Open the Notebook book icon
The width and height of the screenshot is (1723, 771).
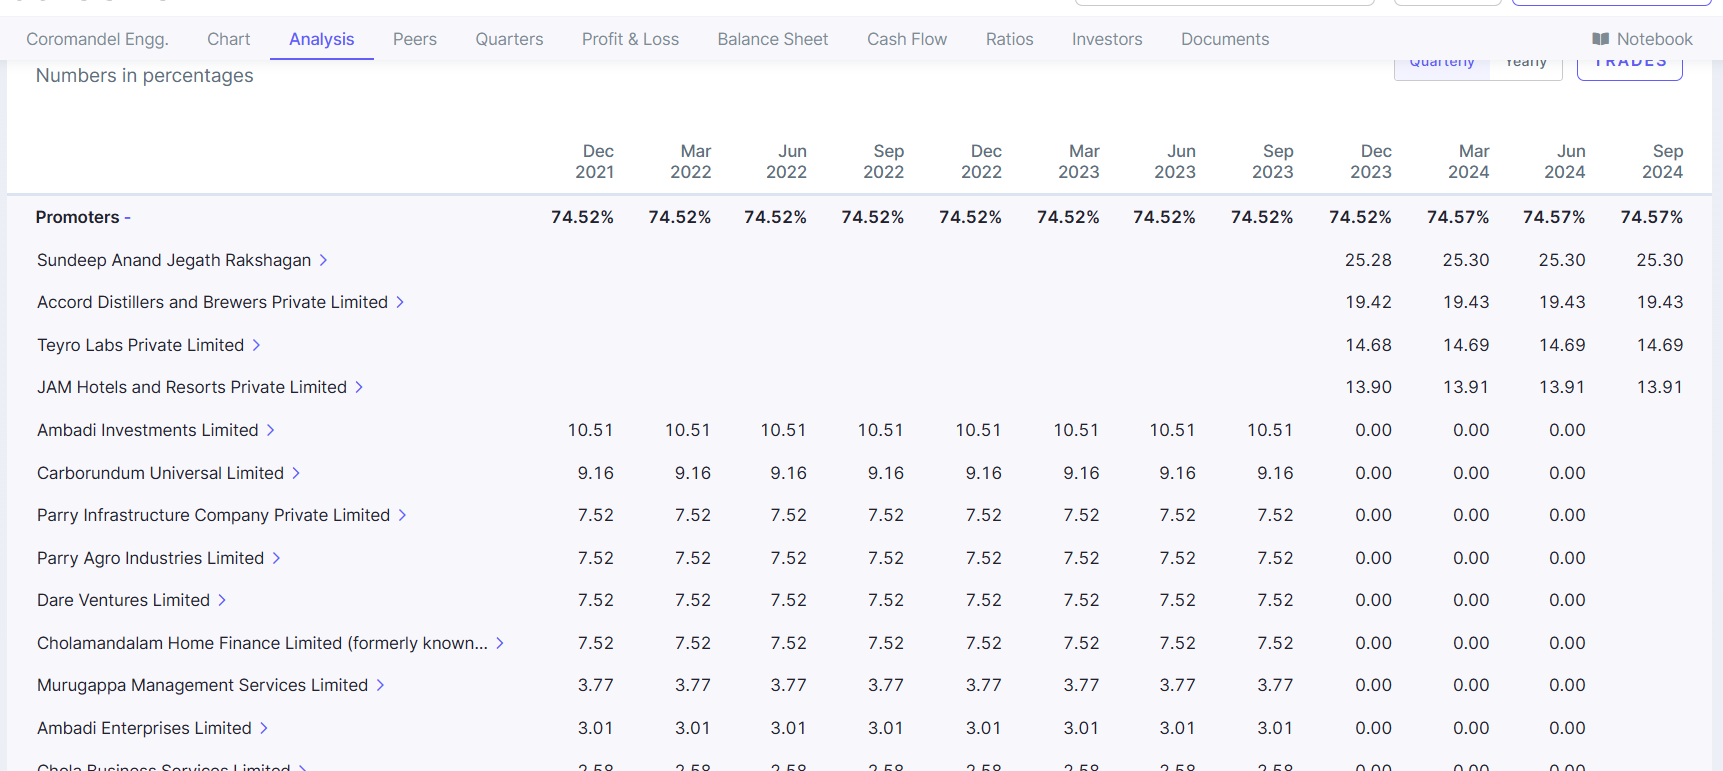pyautogui.click(x=1601, y=39)
